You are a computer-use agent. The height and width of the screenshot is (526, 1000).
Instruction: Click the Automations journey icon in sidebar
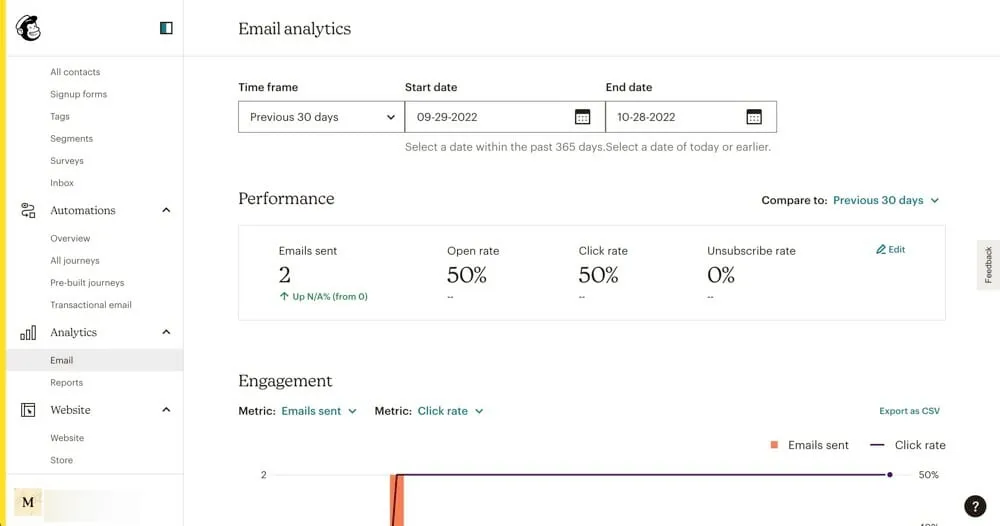(28, 211)
